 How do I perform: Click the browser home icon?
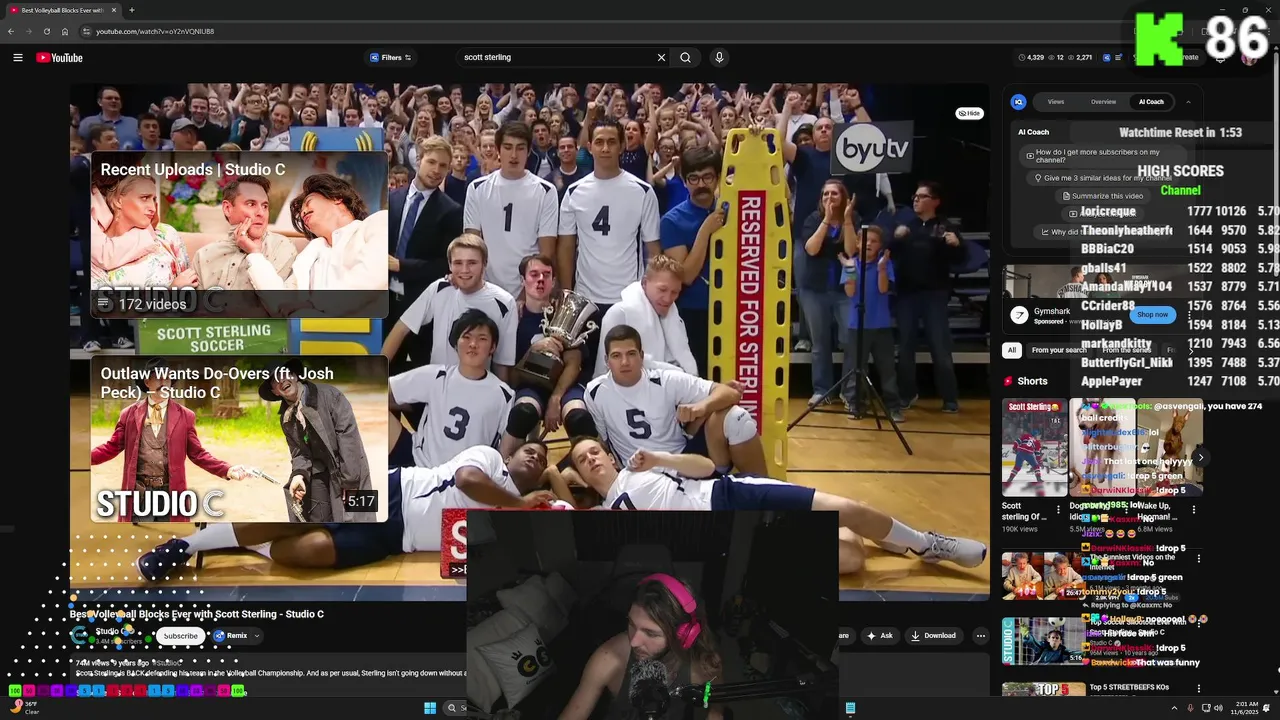[65, 31]
